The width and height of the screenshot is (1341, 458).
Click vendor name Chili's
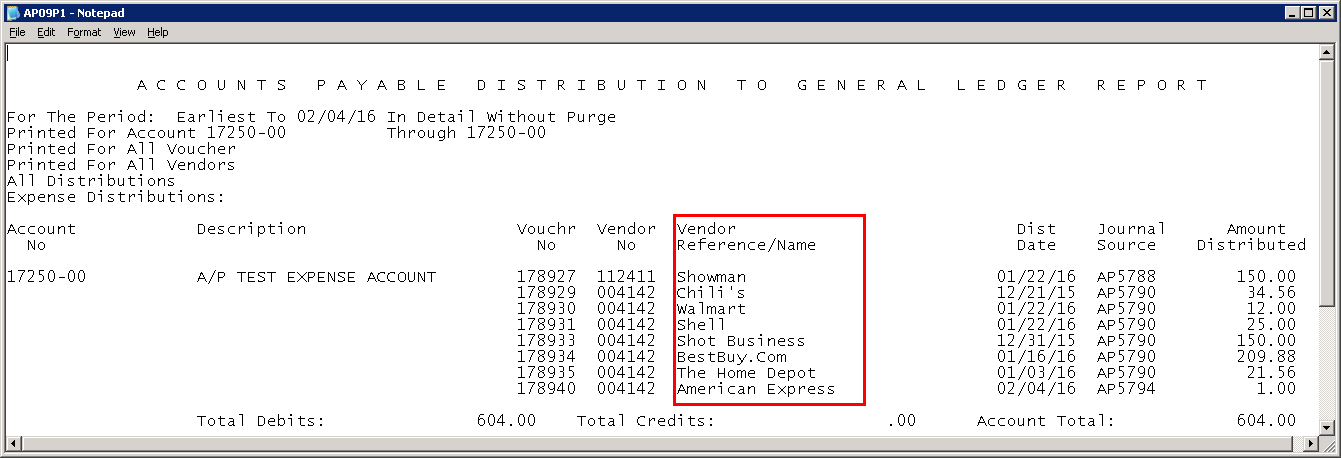click(711, 293)
